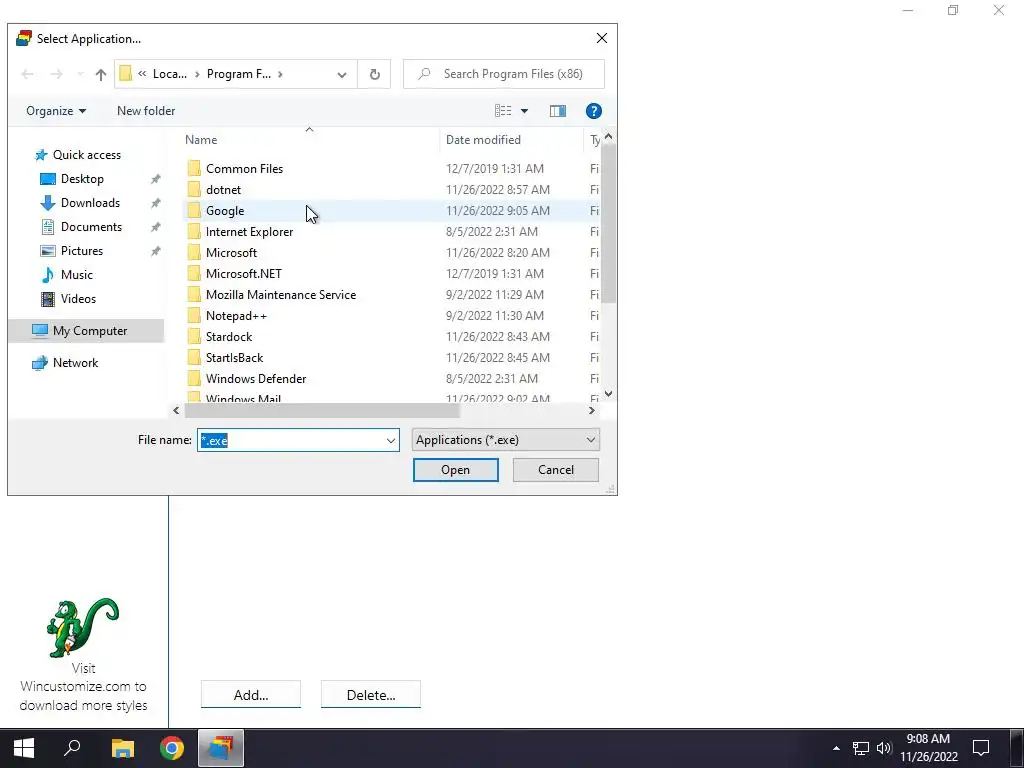Select Network in the navigation pane
Viewport: 1024px width, 768px height.
tap(75, 362)
